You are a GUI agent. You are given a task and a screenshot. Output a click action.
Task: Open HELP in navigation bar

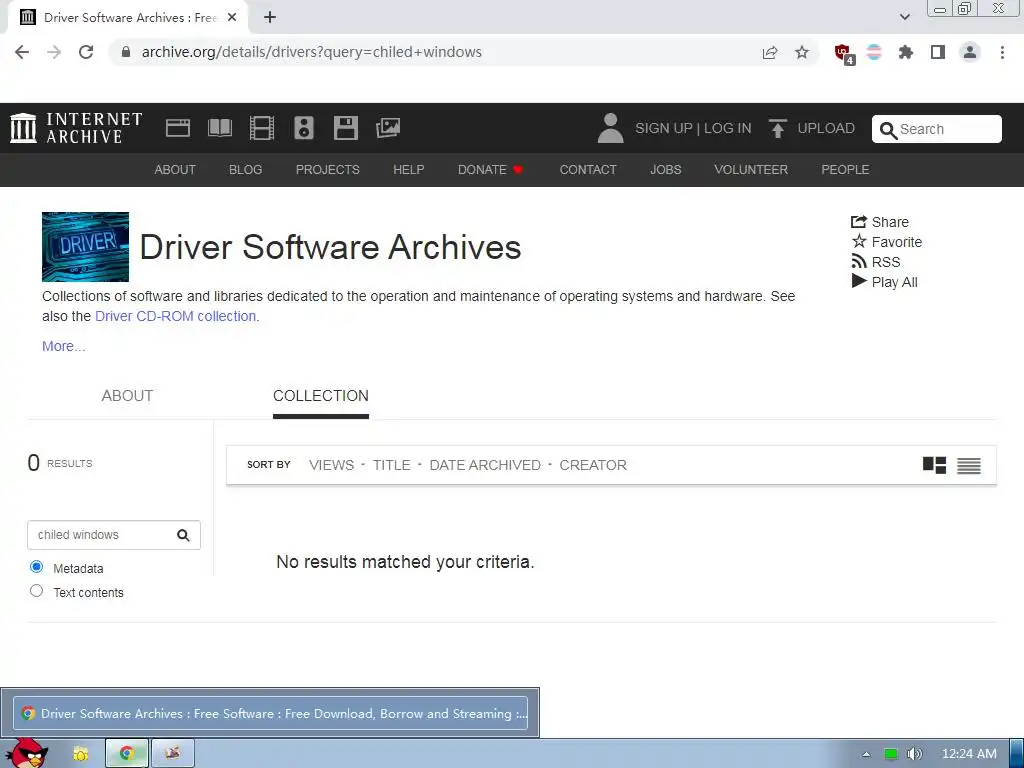pyautogui.click(x=409, y=170)
